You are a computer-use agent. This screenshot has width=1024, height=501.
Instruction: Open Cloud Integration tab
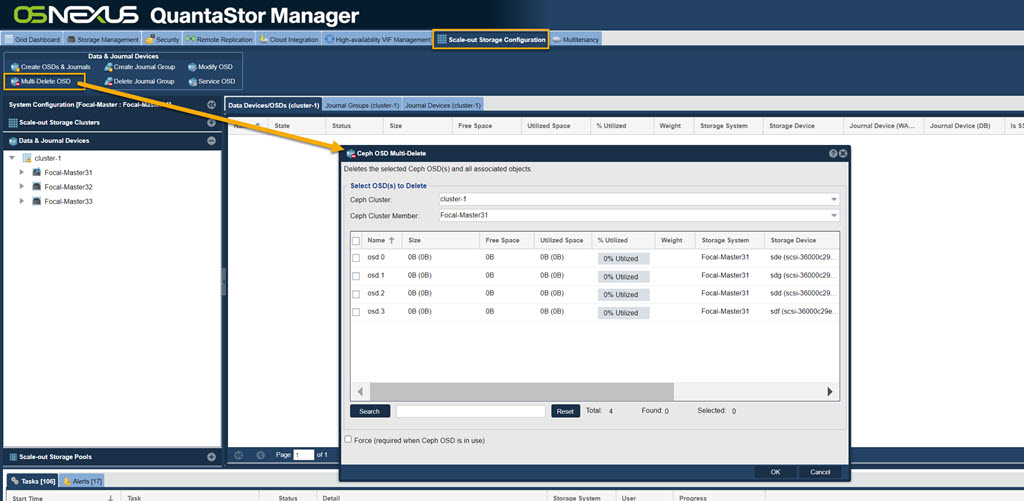tap(289, 39)
